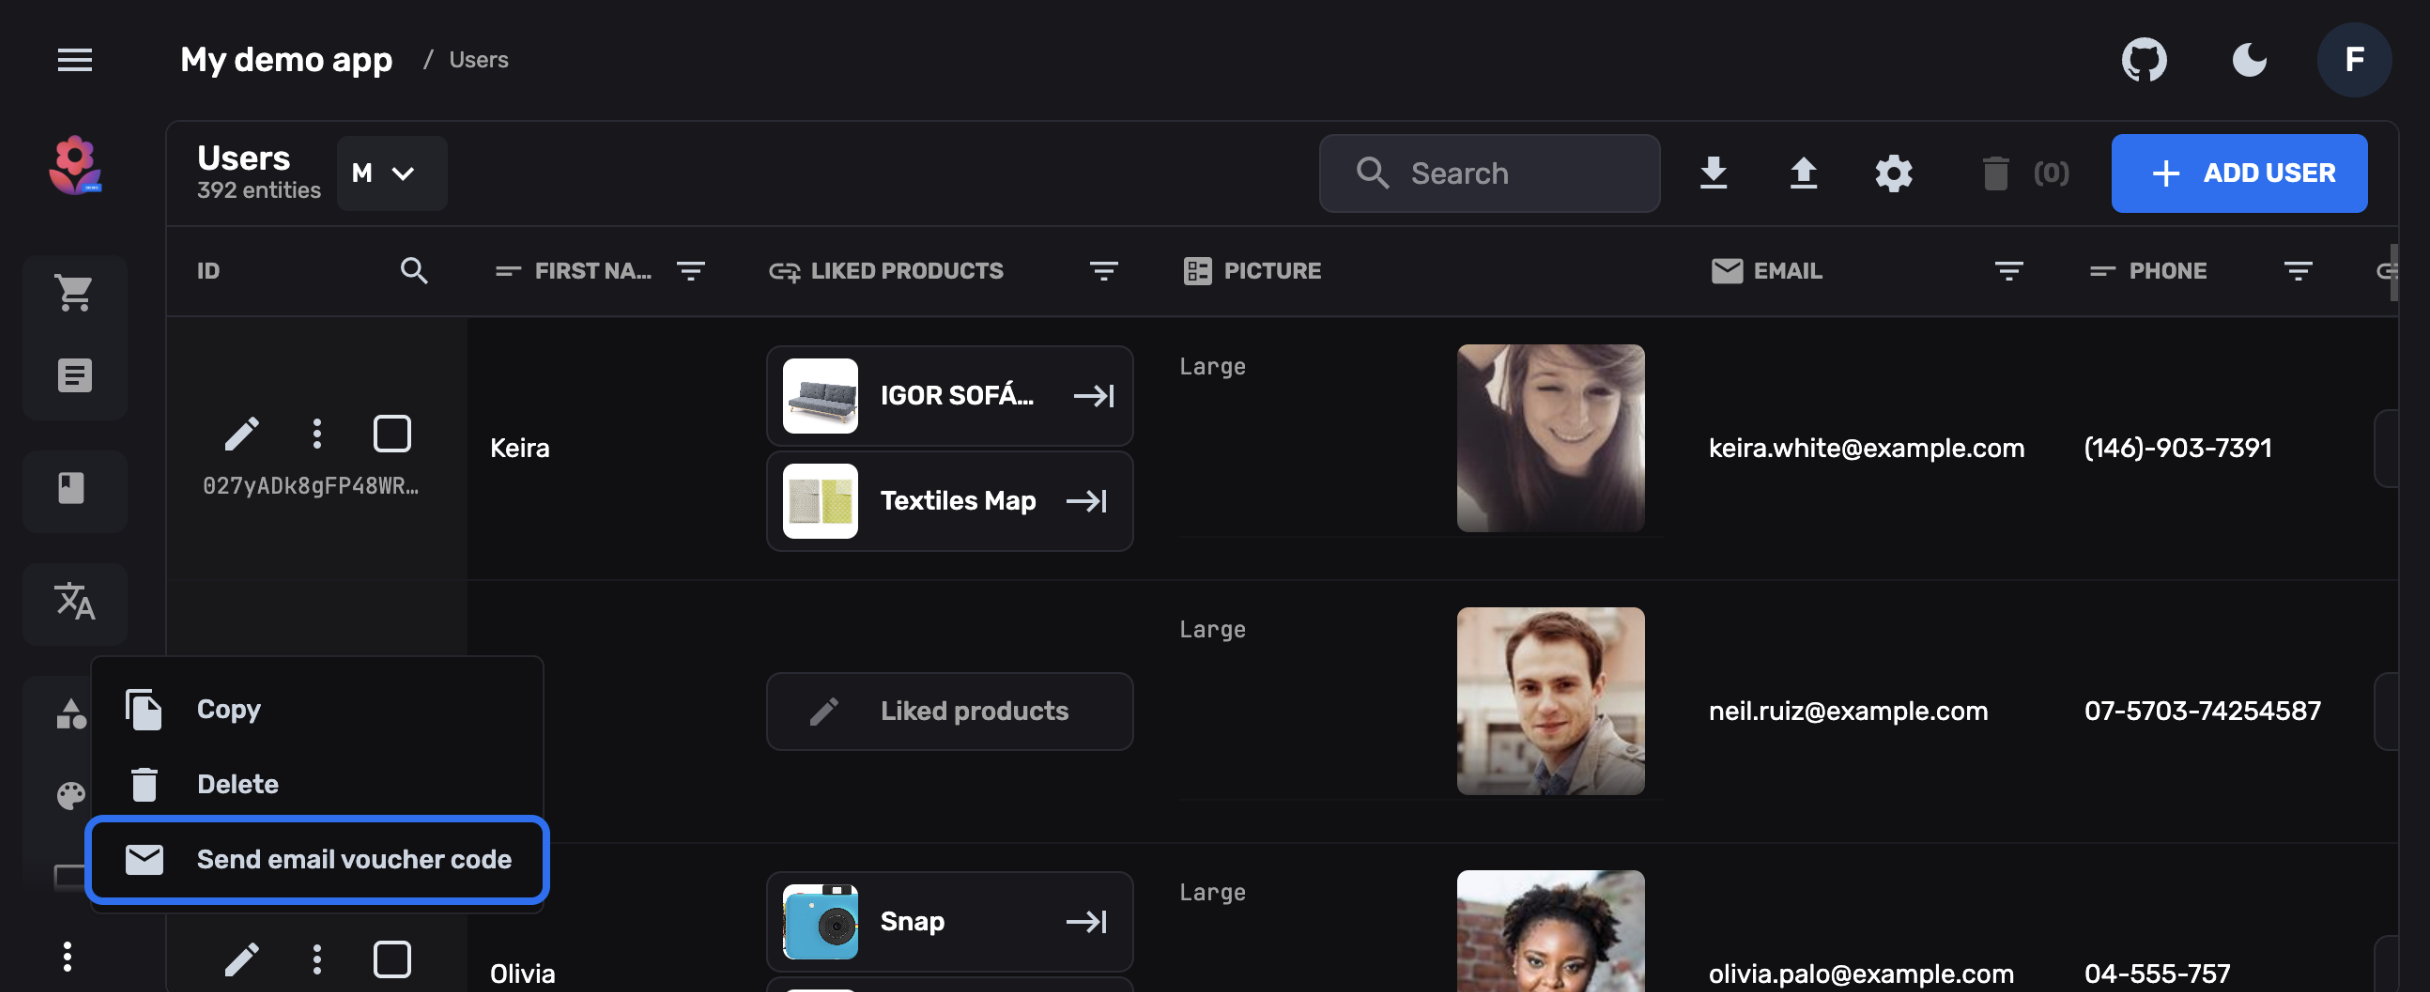Edit Keira's row with the pencil icon
Screen dimensions: 2430x992
point(241,432)
